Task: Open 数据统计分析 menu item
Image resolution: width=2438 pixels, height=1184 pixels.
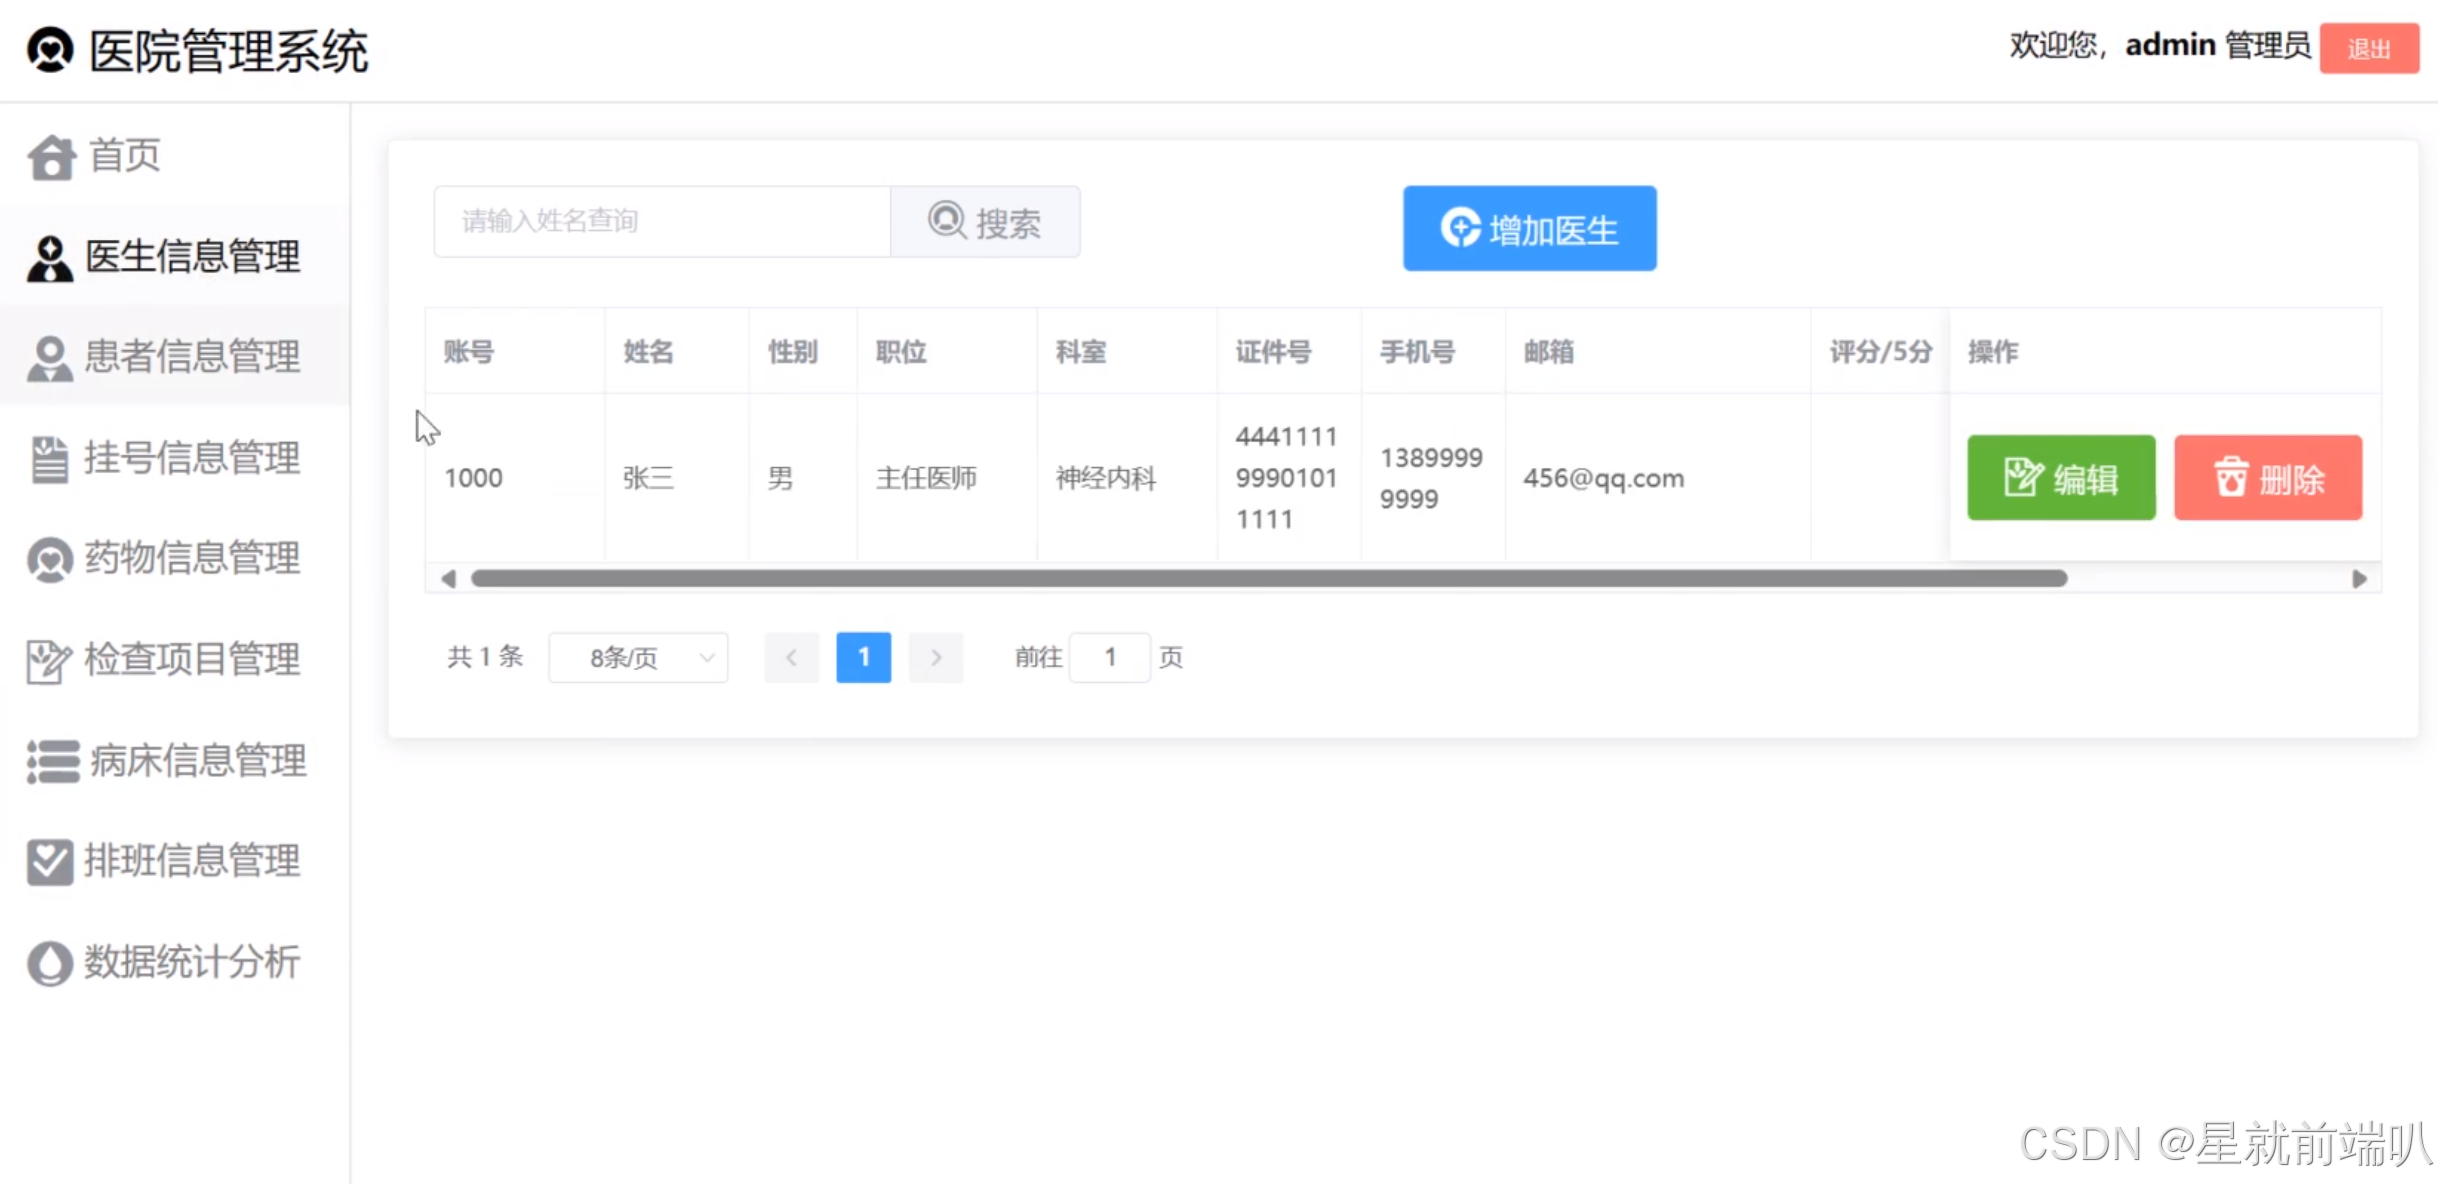Action: coord(191,962)
